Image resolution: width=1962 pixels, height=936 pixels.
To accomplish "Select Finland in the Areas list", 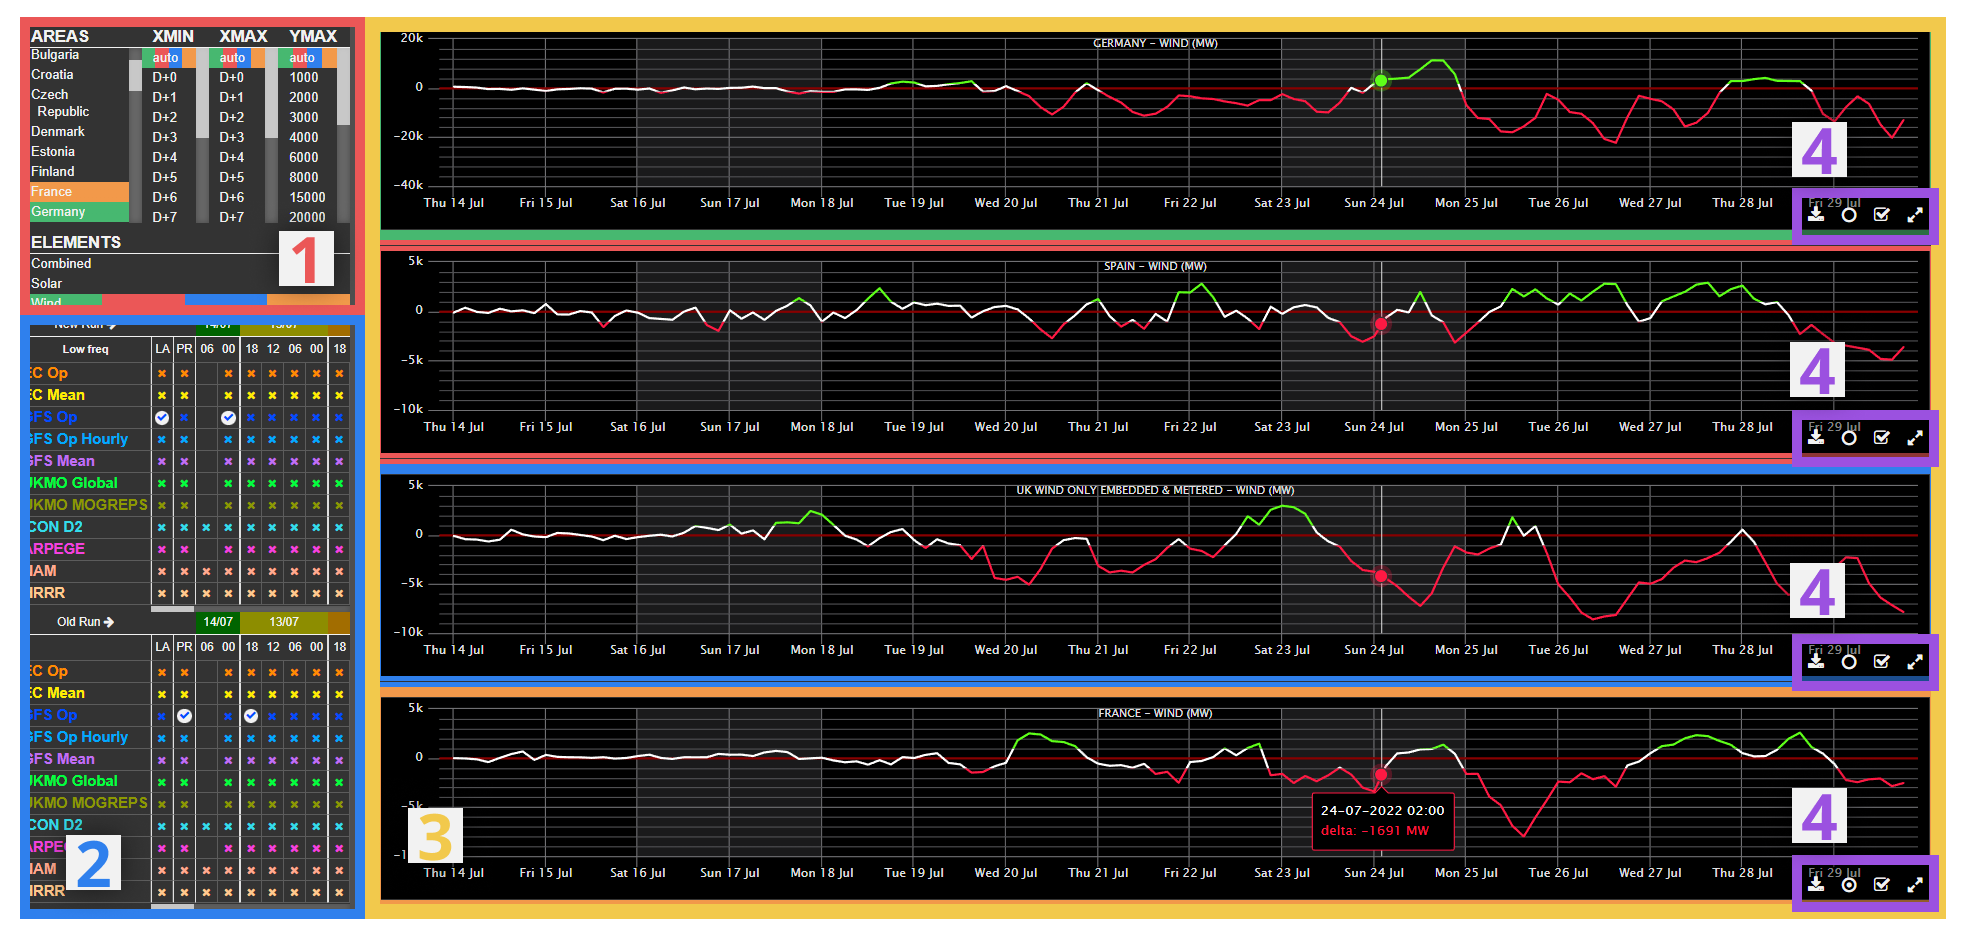I will 53,171.
